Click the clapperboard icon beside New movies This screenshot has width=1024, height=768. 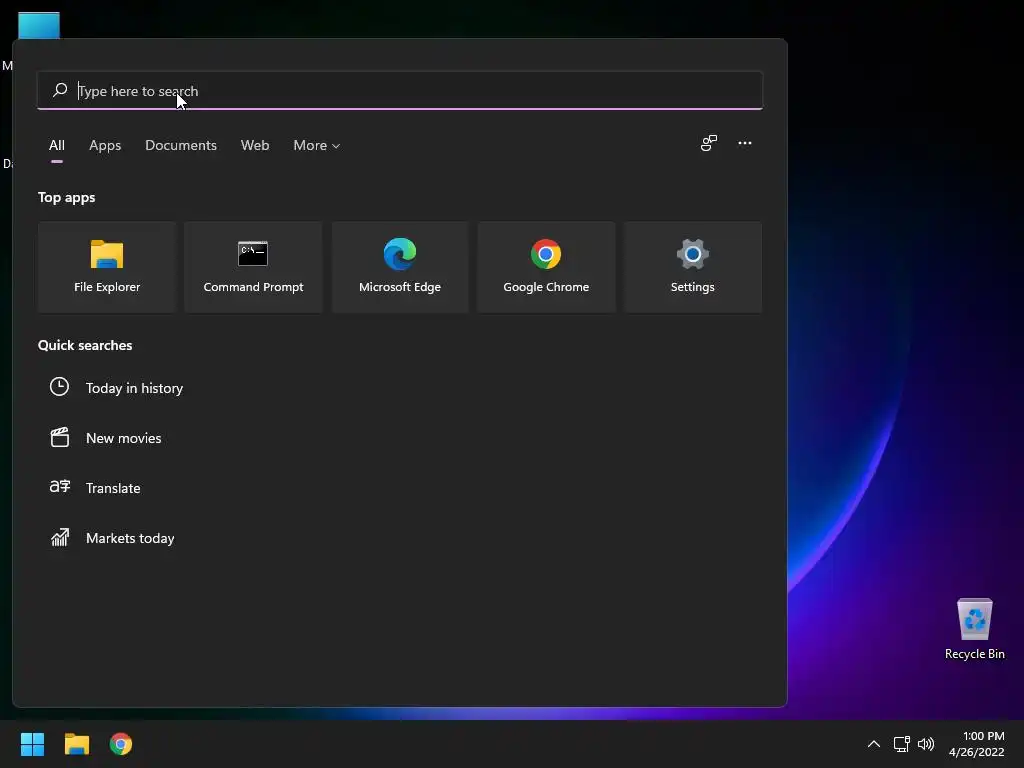[x=59, y=438]
